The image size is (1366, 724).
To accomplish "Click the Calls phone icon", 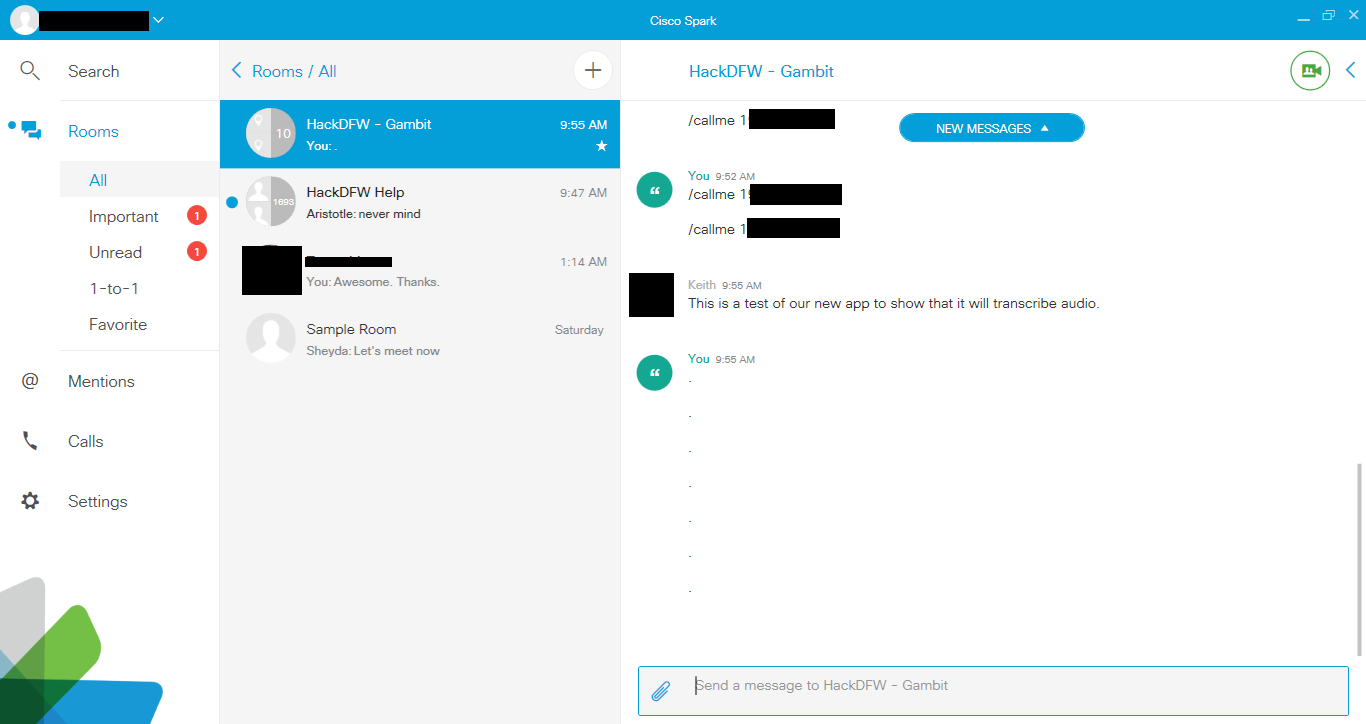I will click(x=30, y=441).
